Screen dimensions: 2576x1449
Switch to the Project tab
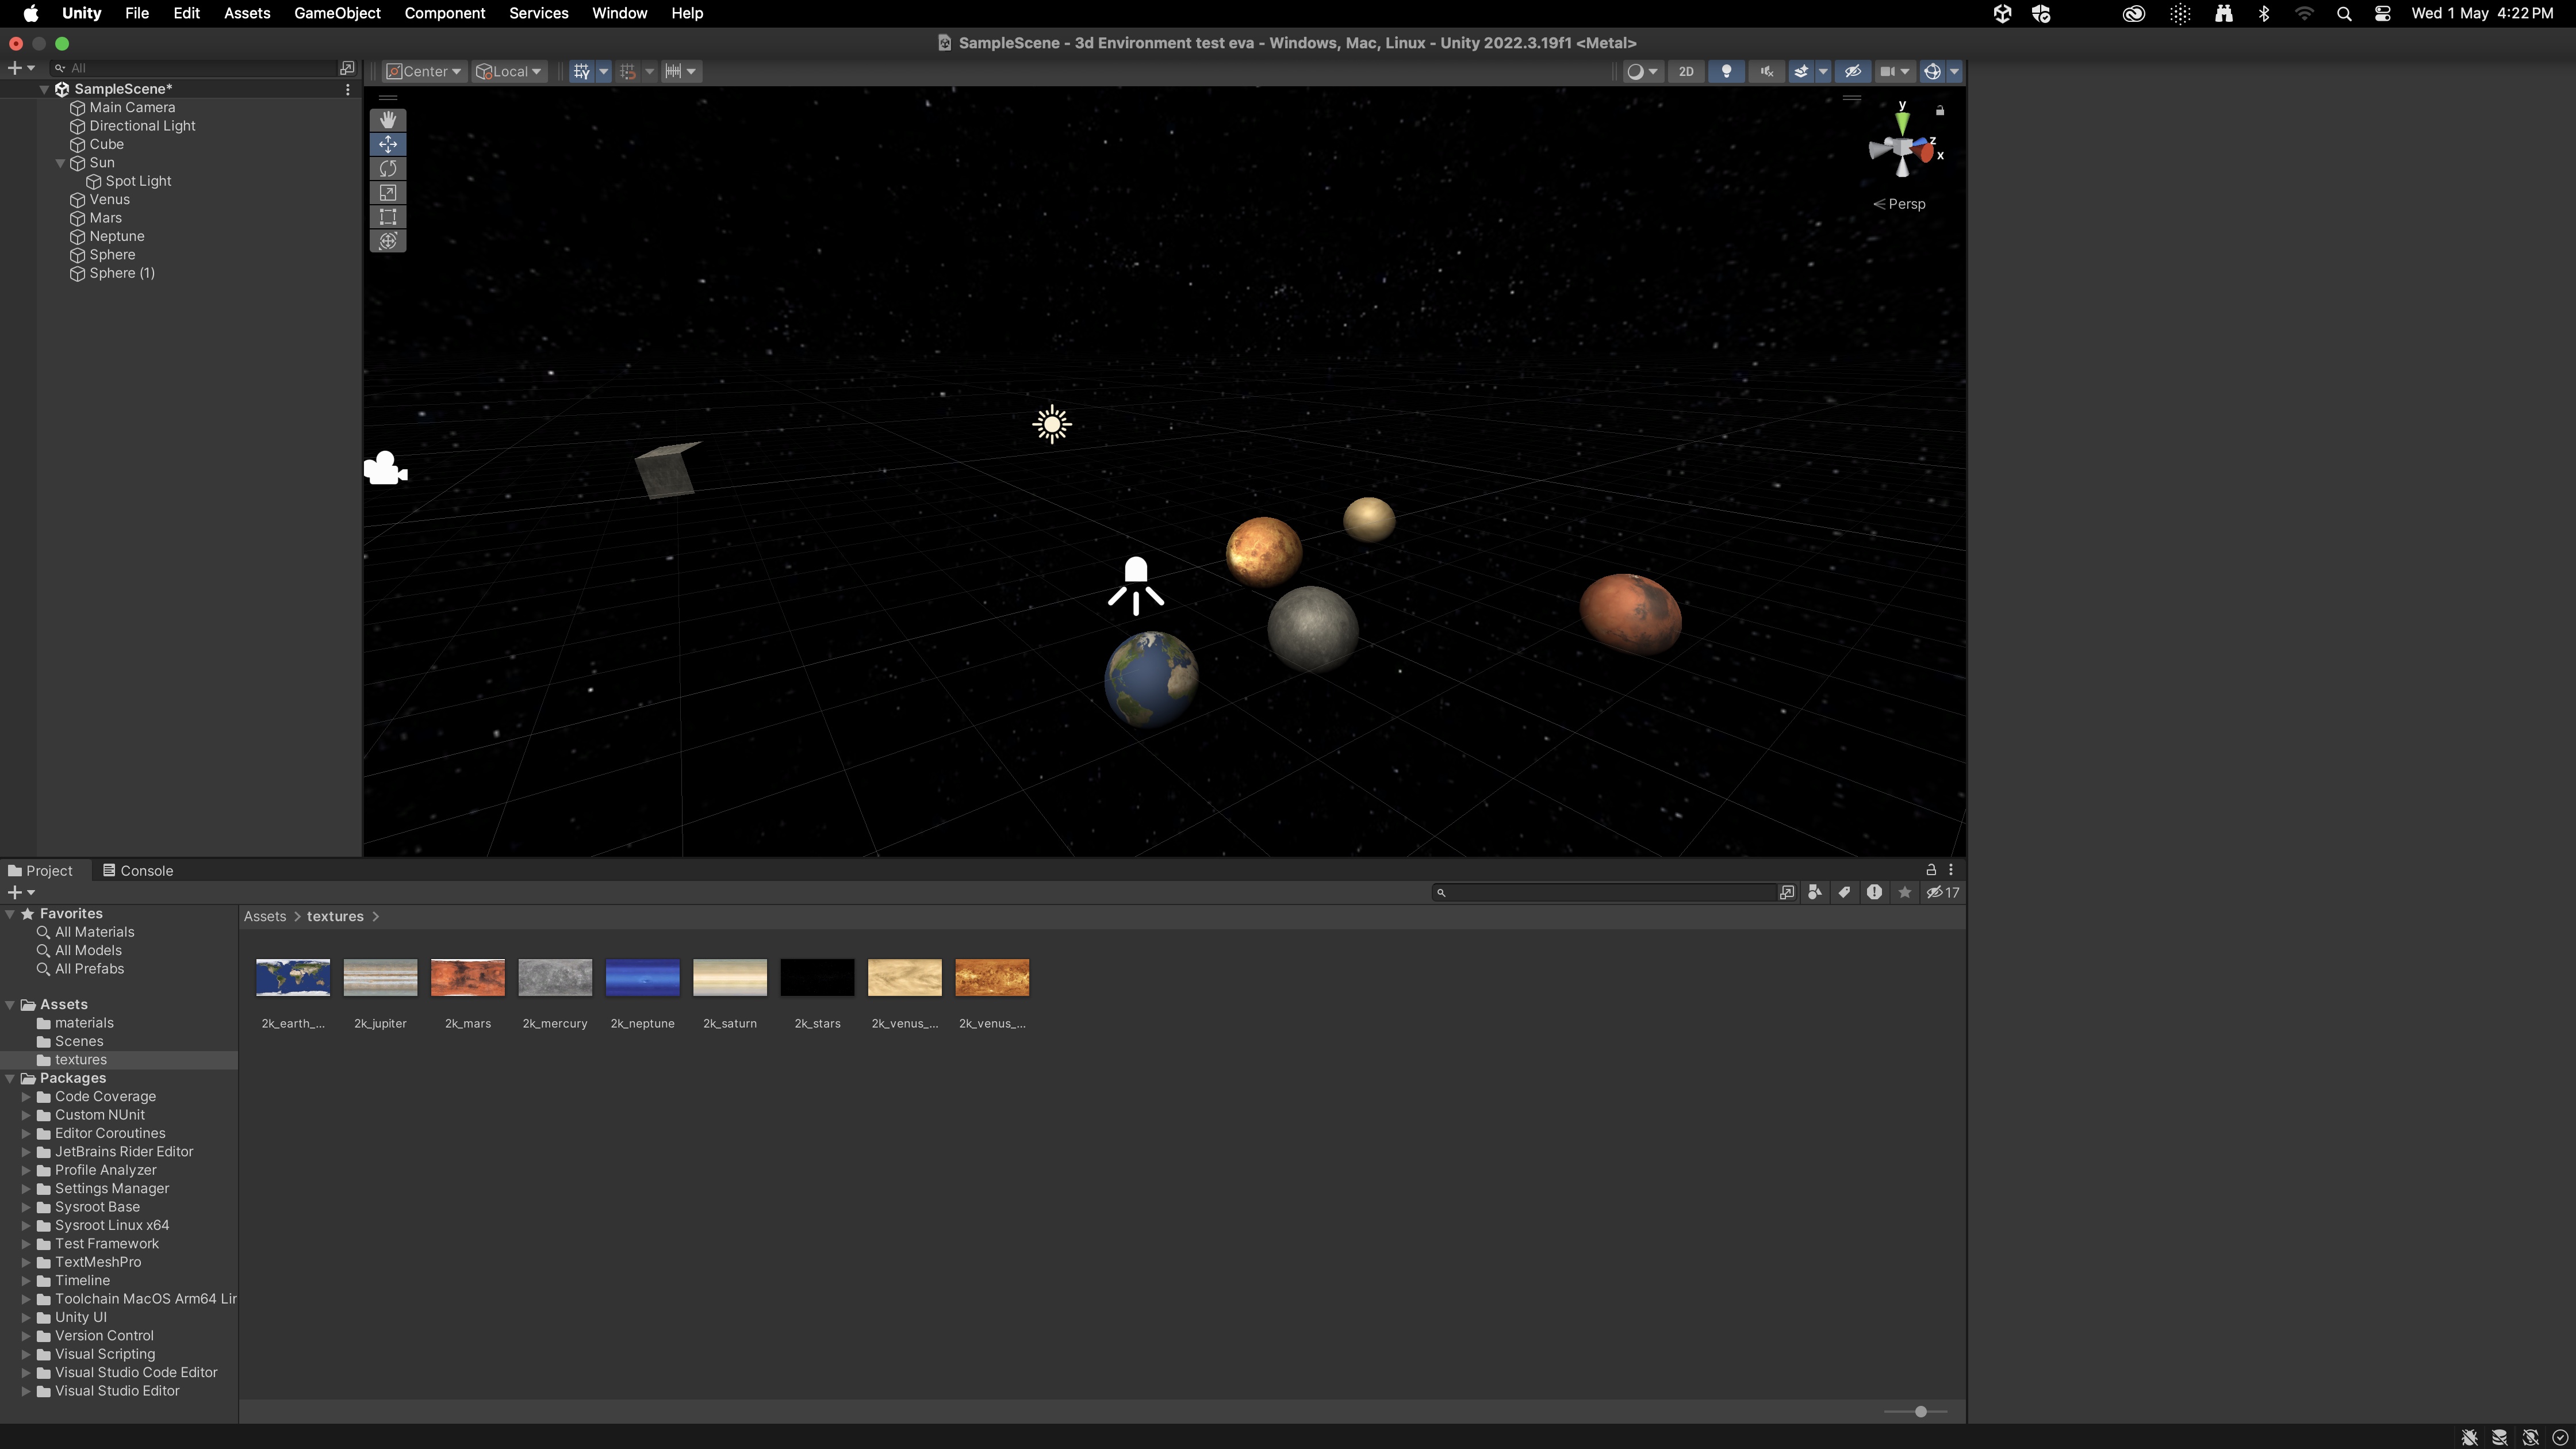(x=40, y=870)
